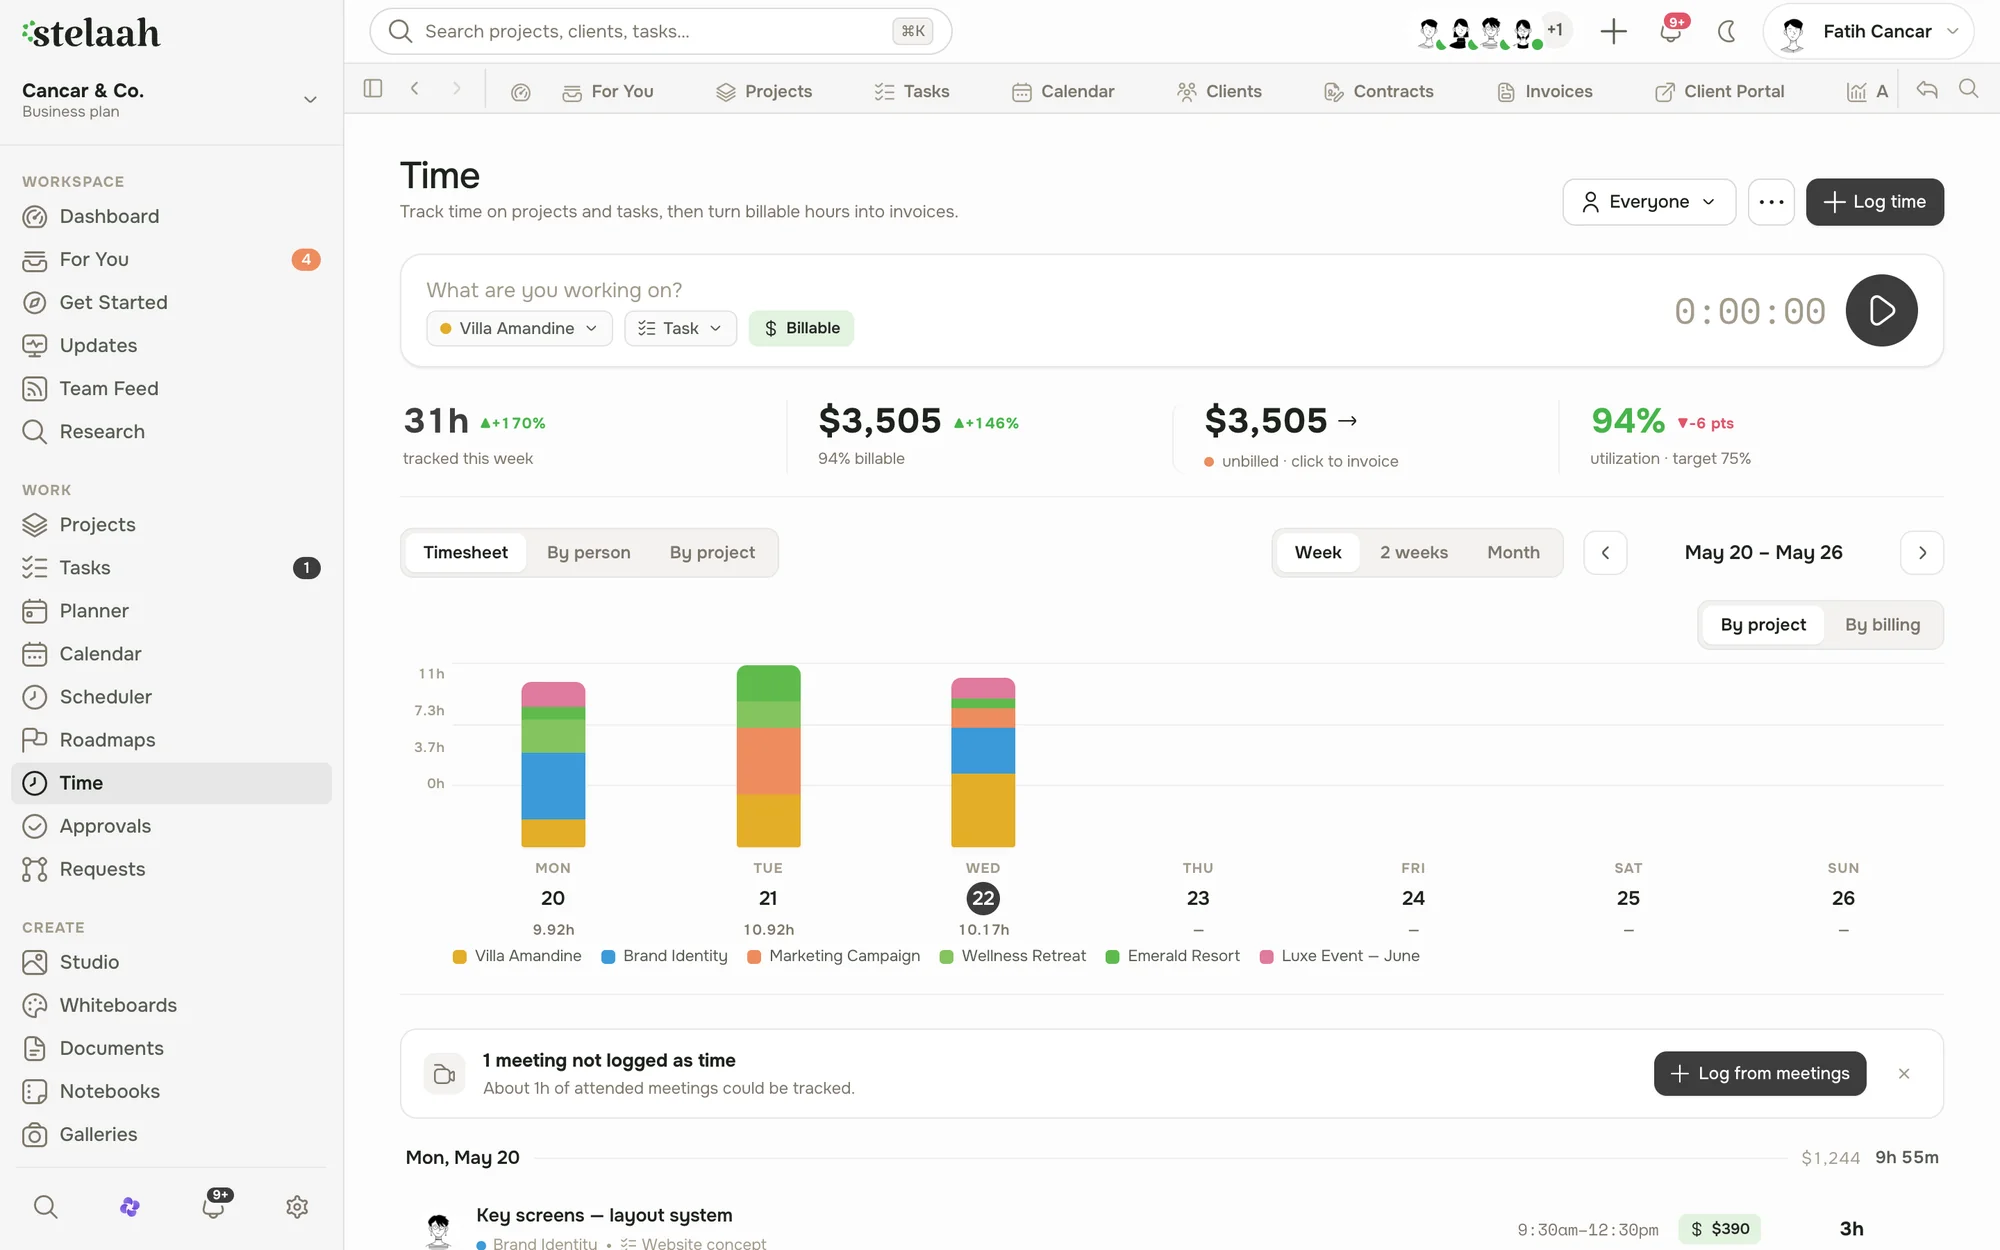Open the Projects tab
Viewport: 2000px width, 1250px height.
pos(764,92)
